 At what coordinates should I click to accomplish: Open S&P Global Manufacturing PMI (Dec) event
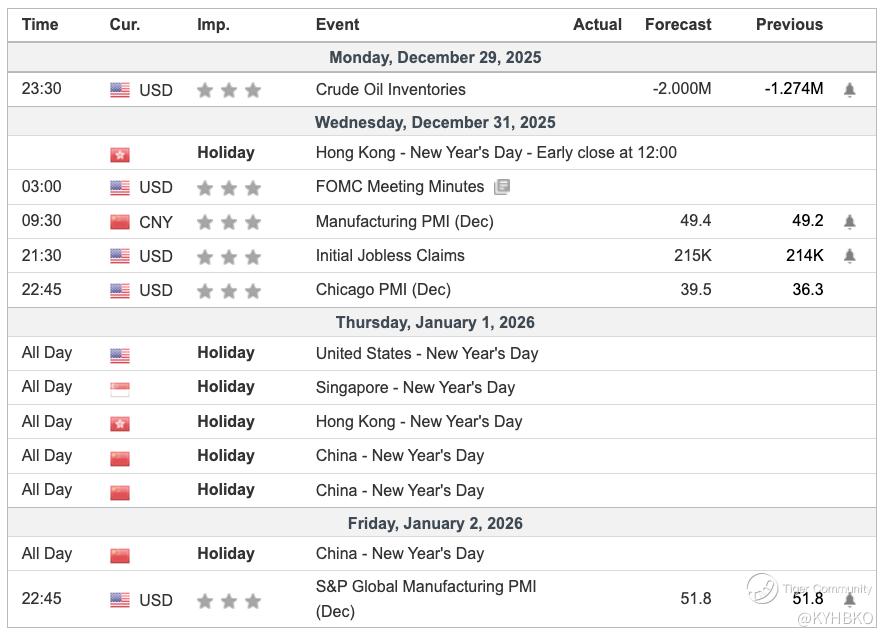click(x=426, y=598)
